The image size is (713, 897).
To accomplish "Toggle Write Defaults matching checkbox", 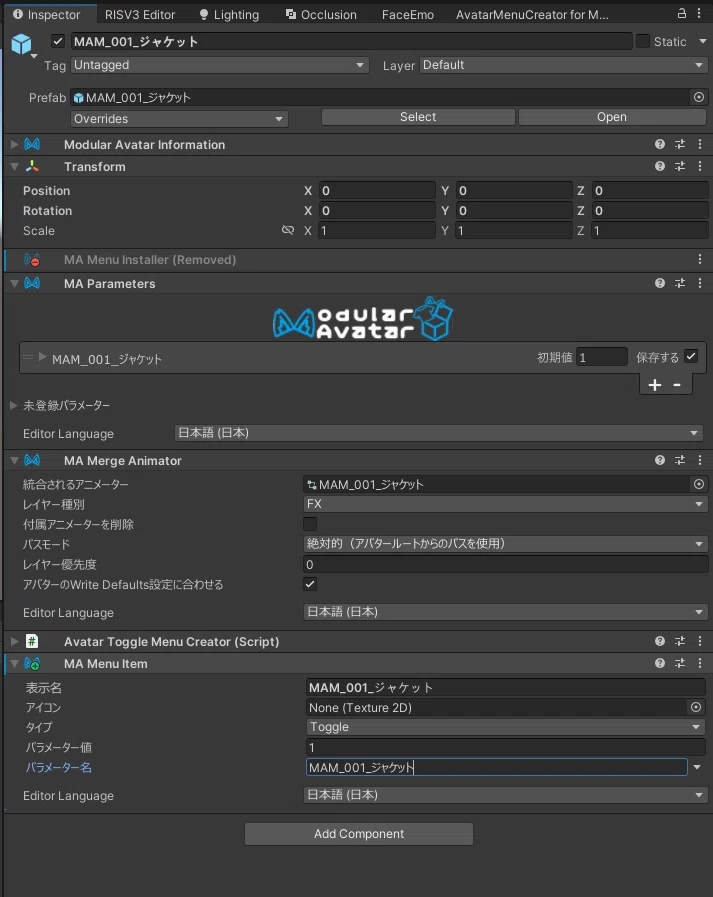I will click(310, 584).
